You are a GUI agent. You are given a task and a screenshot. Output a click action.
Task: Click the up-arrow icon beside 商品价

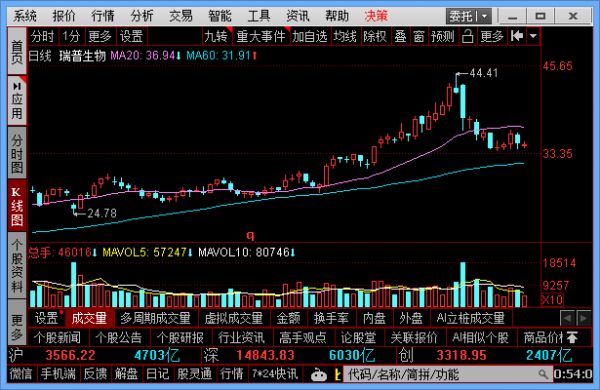point(572,337)
